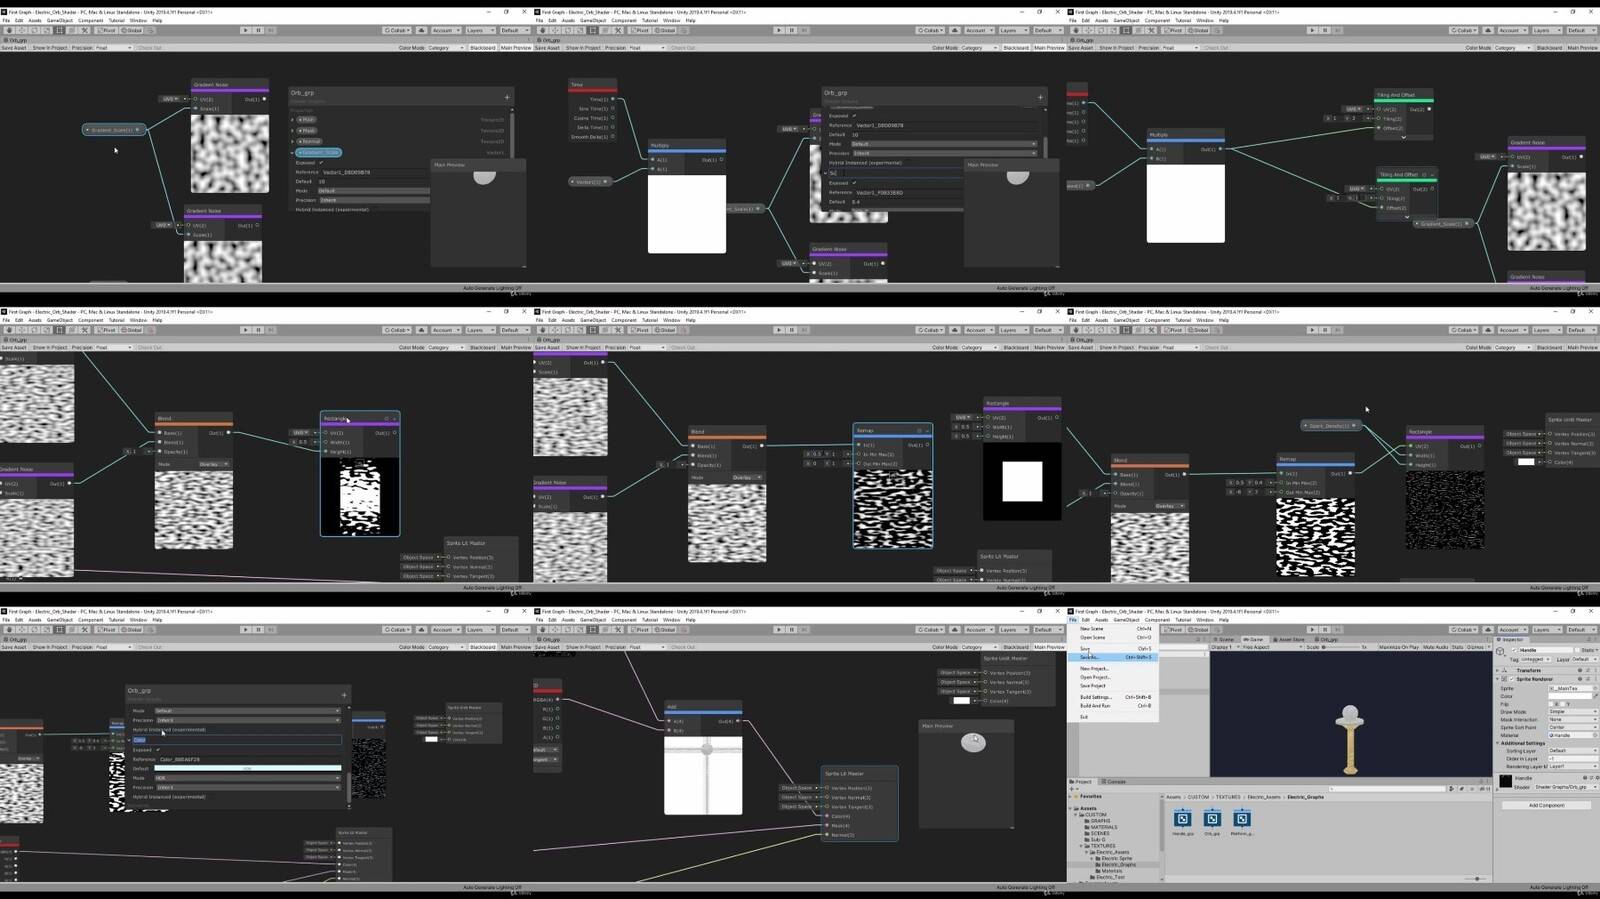This screenshot has height=899, width=1600.
Task: Click Play button in bottom-right window
Action: pyautogui.click(x=1312, y=629)
